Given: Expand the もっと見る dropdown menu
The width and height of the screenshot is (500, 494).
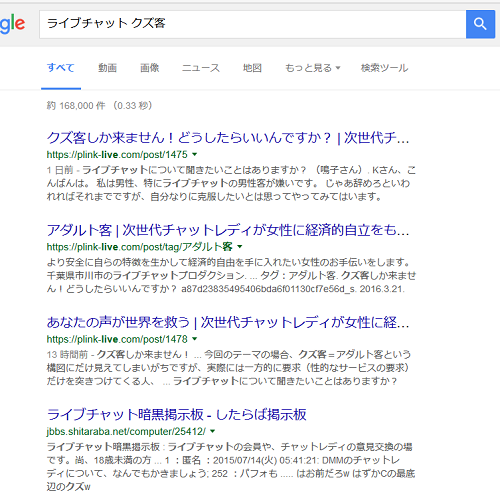Looking at the screenshot, I should tap(313, 68).
